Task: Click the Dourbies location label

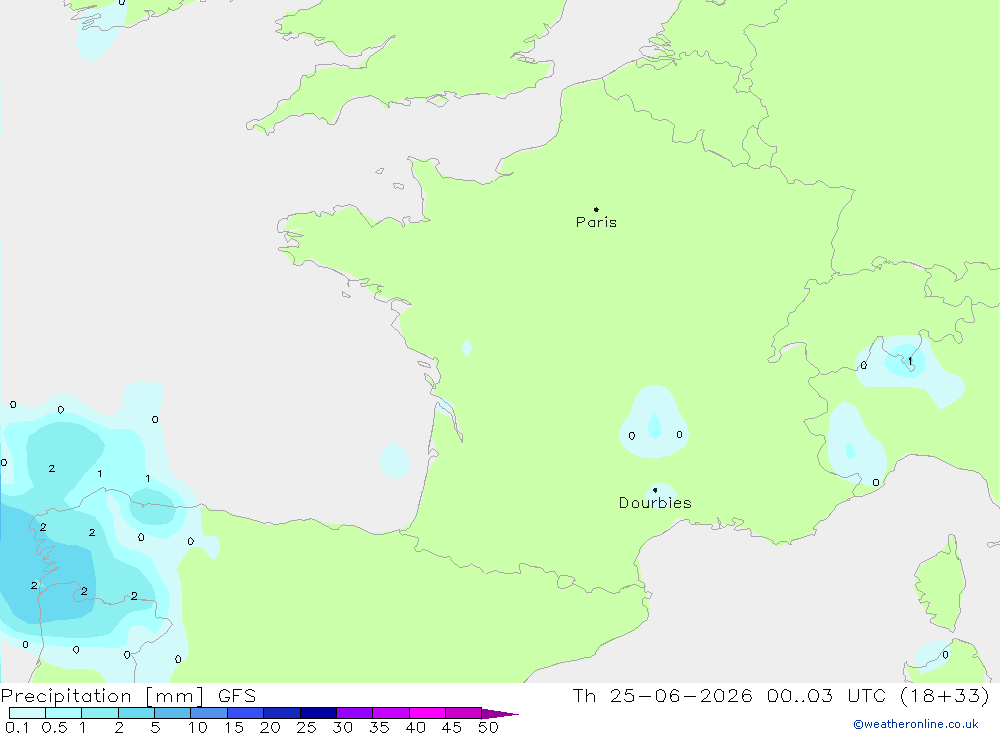Action: 655,503
